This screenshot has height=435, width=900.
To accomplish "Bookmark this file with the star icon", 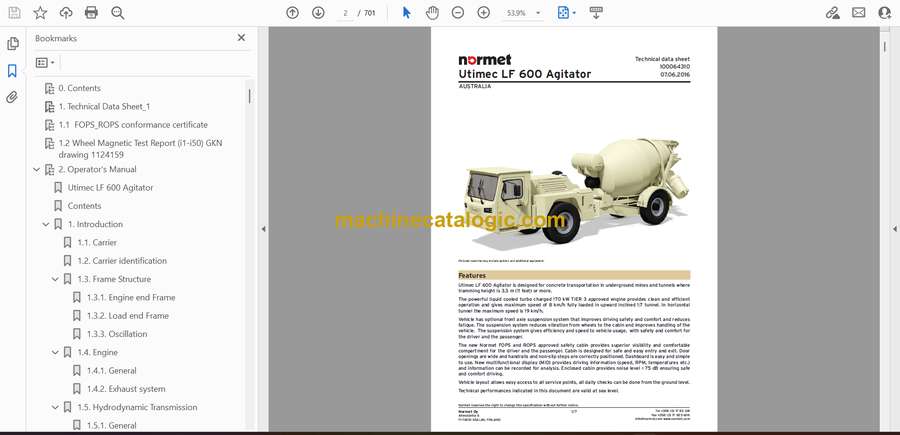I will 40,13.
